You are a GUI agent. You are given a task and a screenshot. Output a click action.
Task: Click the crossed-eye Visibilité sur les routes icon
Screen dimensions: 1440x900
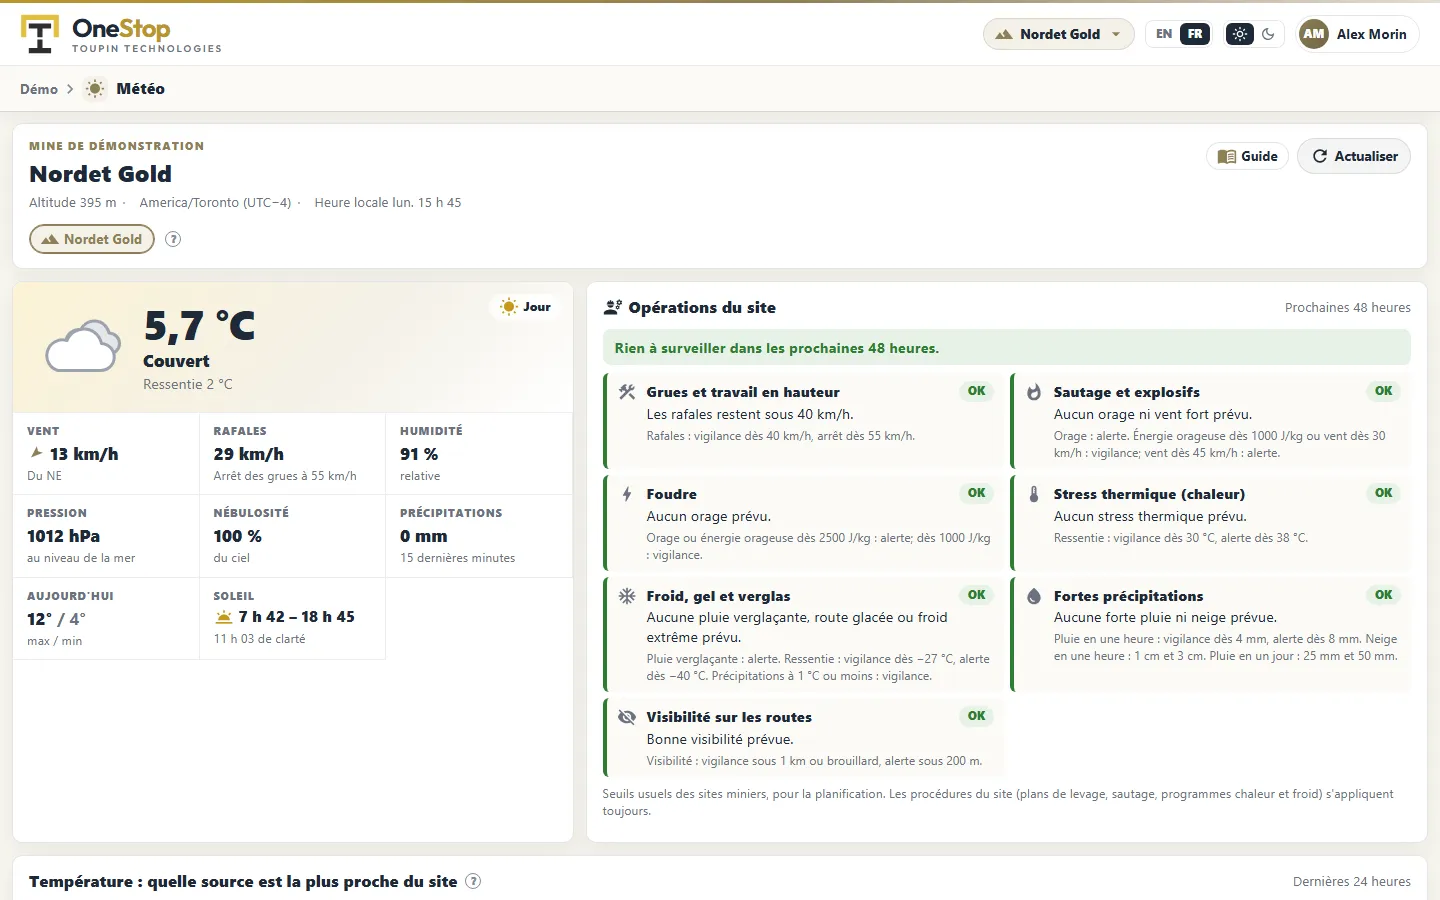pos(627,717)
